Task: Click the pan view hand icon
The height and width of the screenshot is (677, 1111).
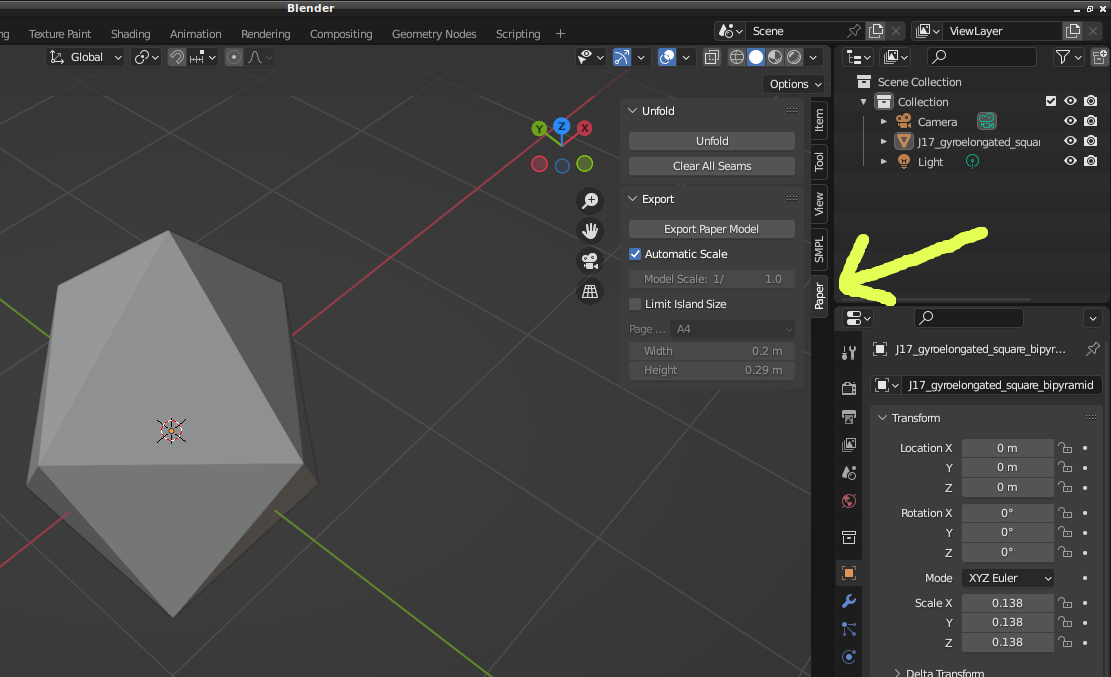Action: 590,231
